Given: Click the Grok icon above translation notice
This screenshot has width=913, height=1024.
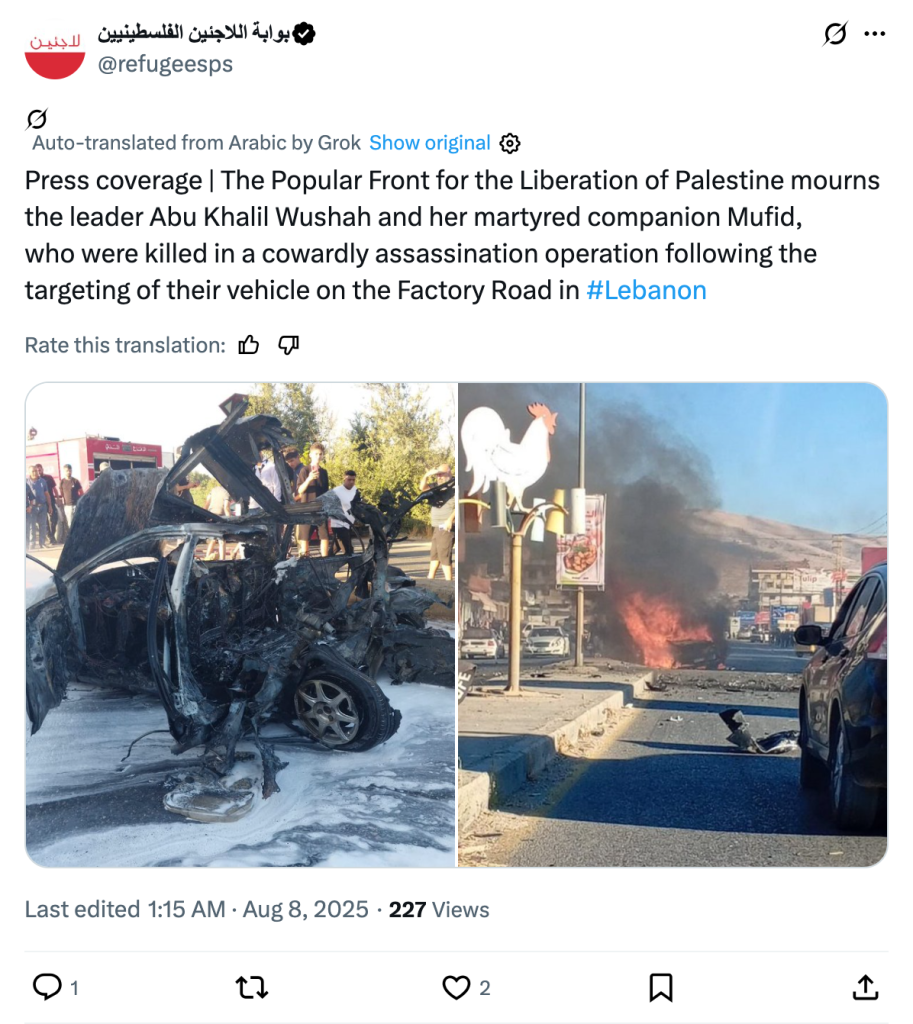Looking at the screenshot, I should tap(37, 120).
